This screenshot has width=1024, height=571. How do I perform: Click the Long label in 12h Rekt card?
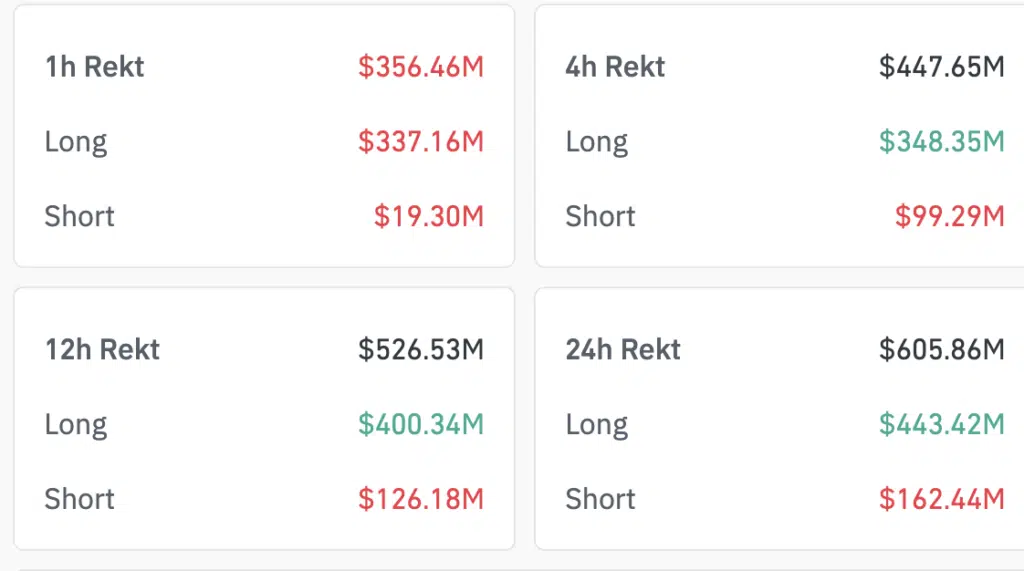point(76,424)
